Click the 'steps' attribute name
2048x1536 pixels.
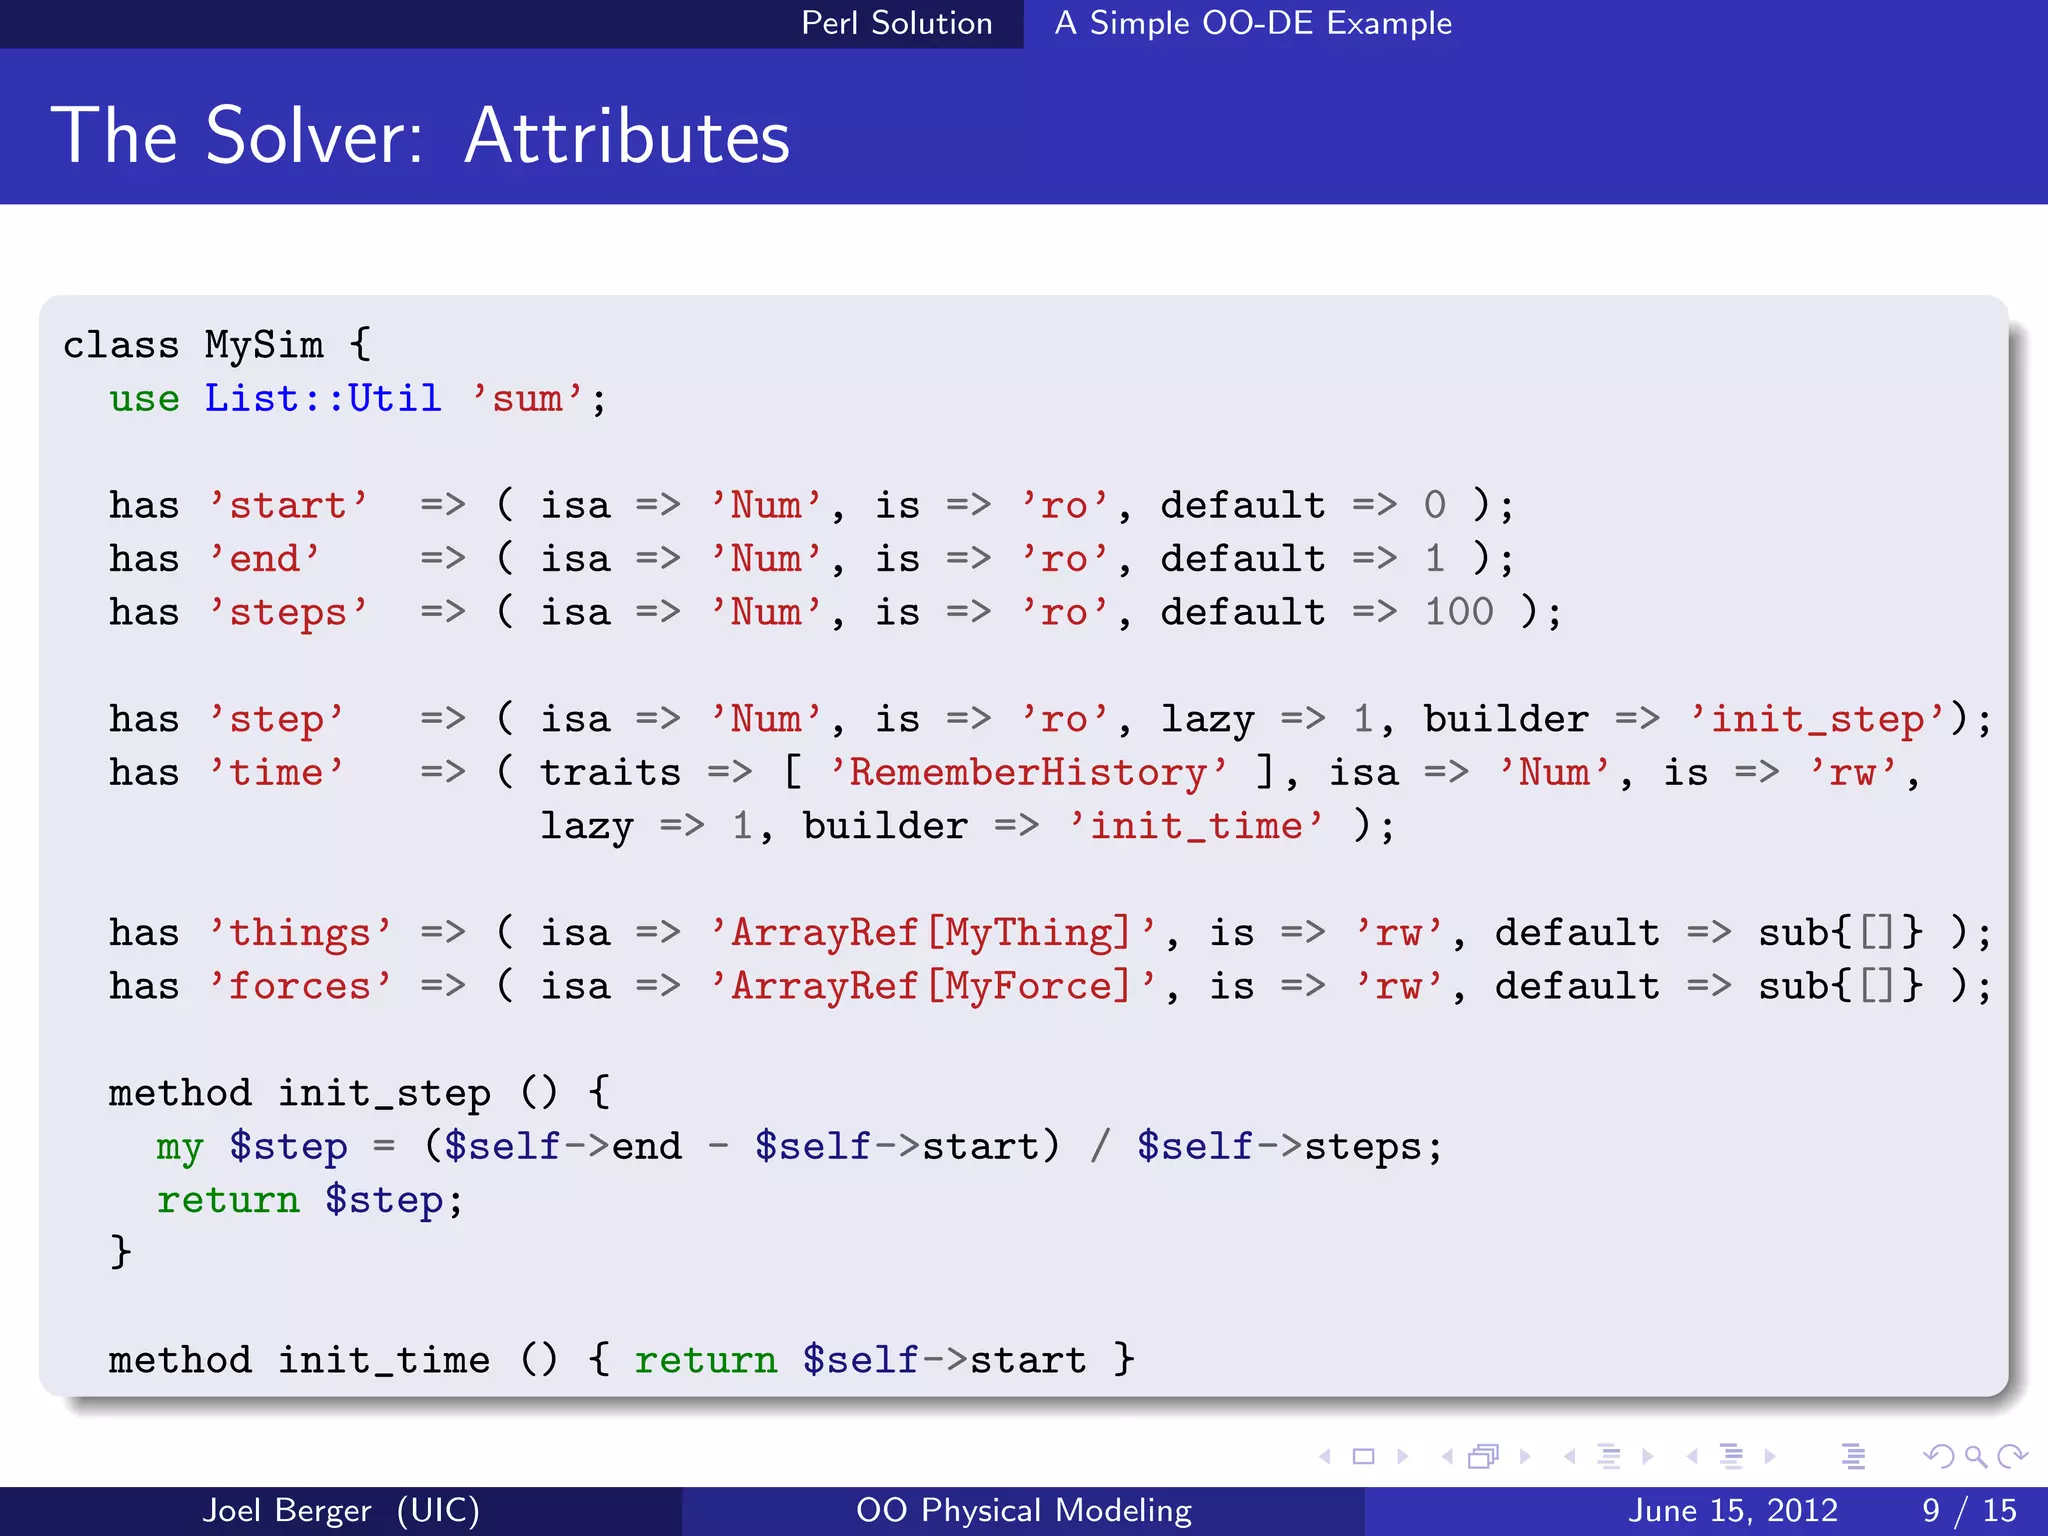coord(288,612)
